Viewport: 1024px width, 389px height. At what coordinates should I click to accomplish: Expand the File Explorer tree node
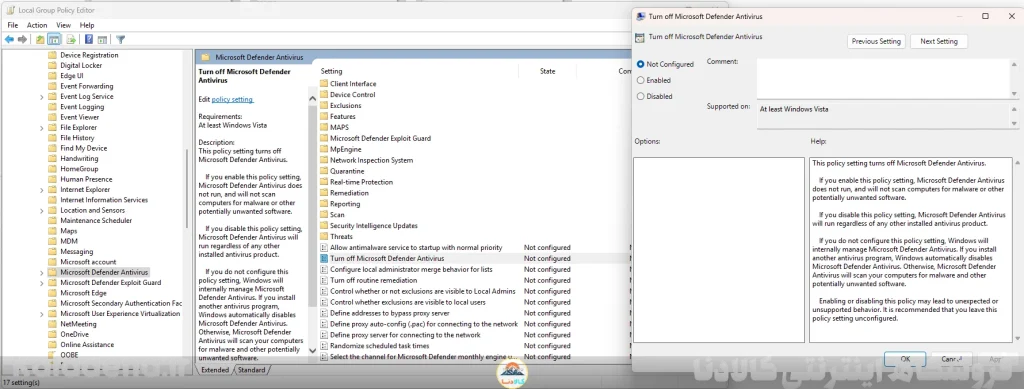(x=42, y=127)
